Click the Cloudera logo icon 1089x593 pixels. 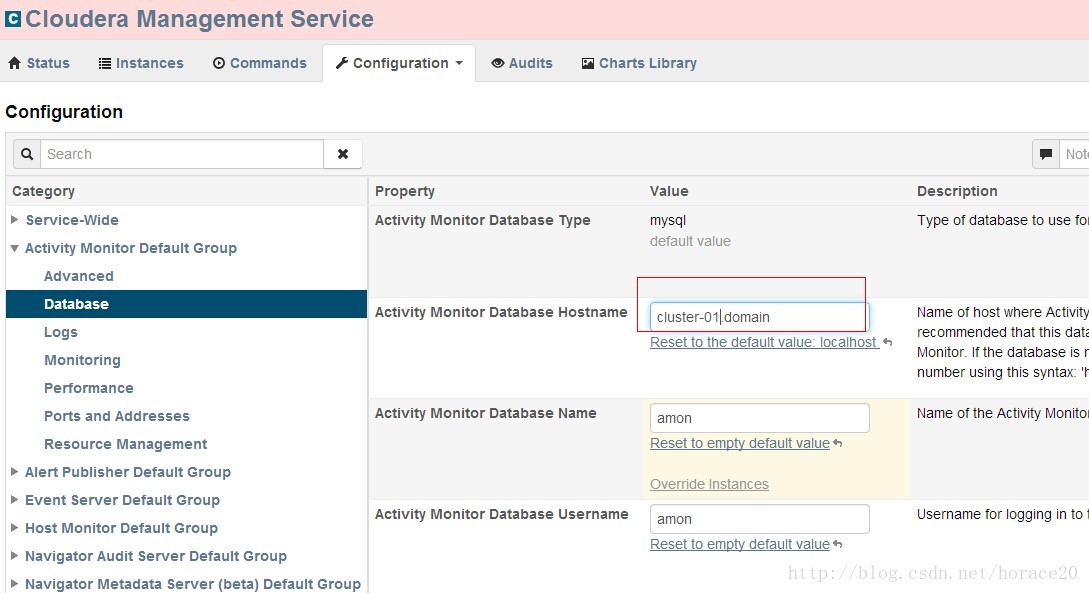[x=13, y=18]
